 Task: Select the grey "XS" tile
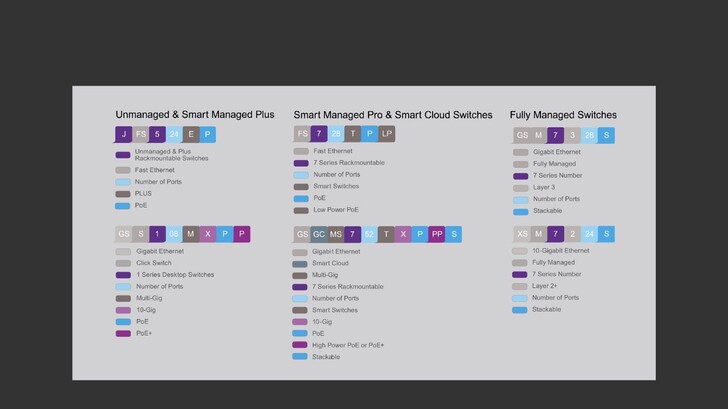(522, 234)
